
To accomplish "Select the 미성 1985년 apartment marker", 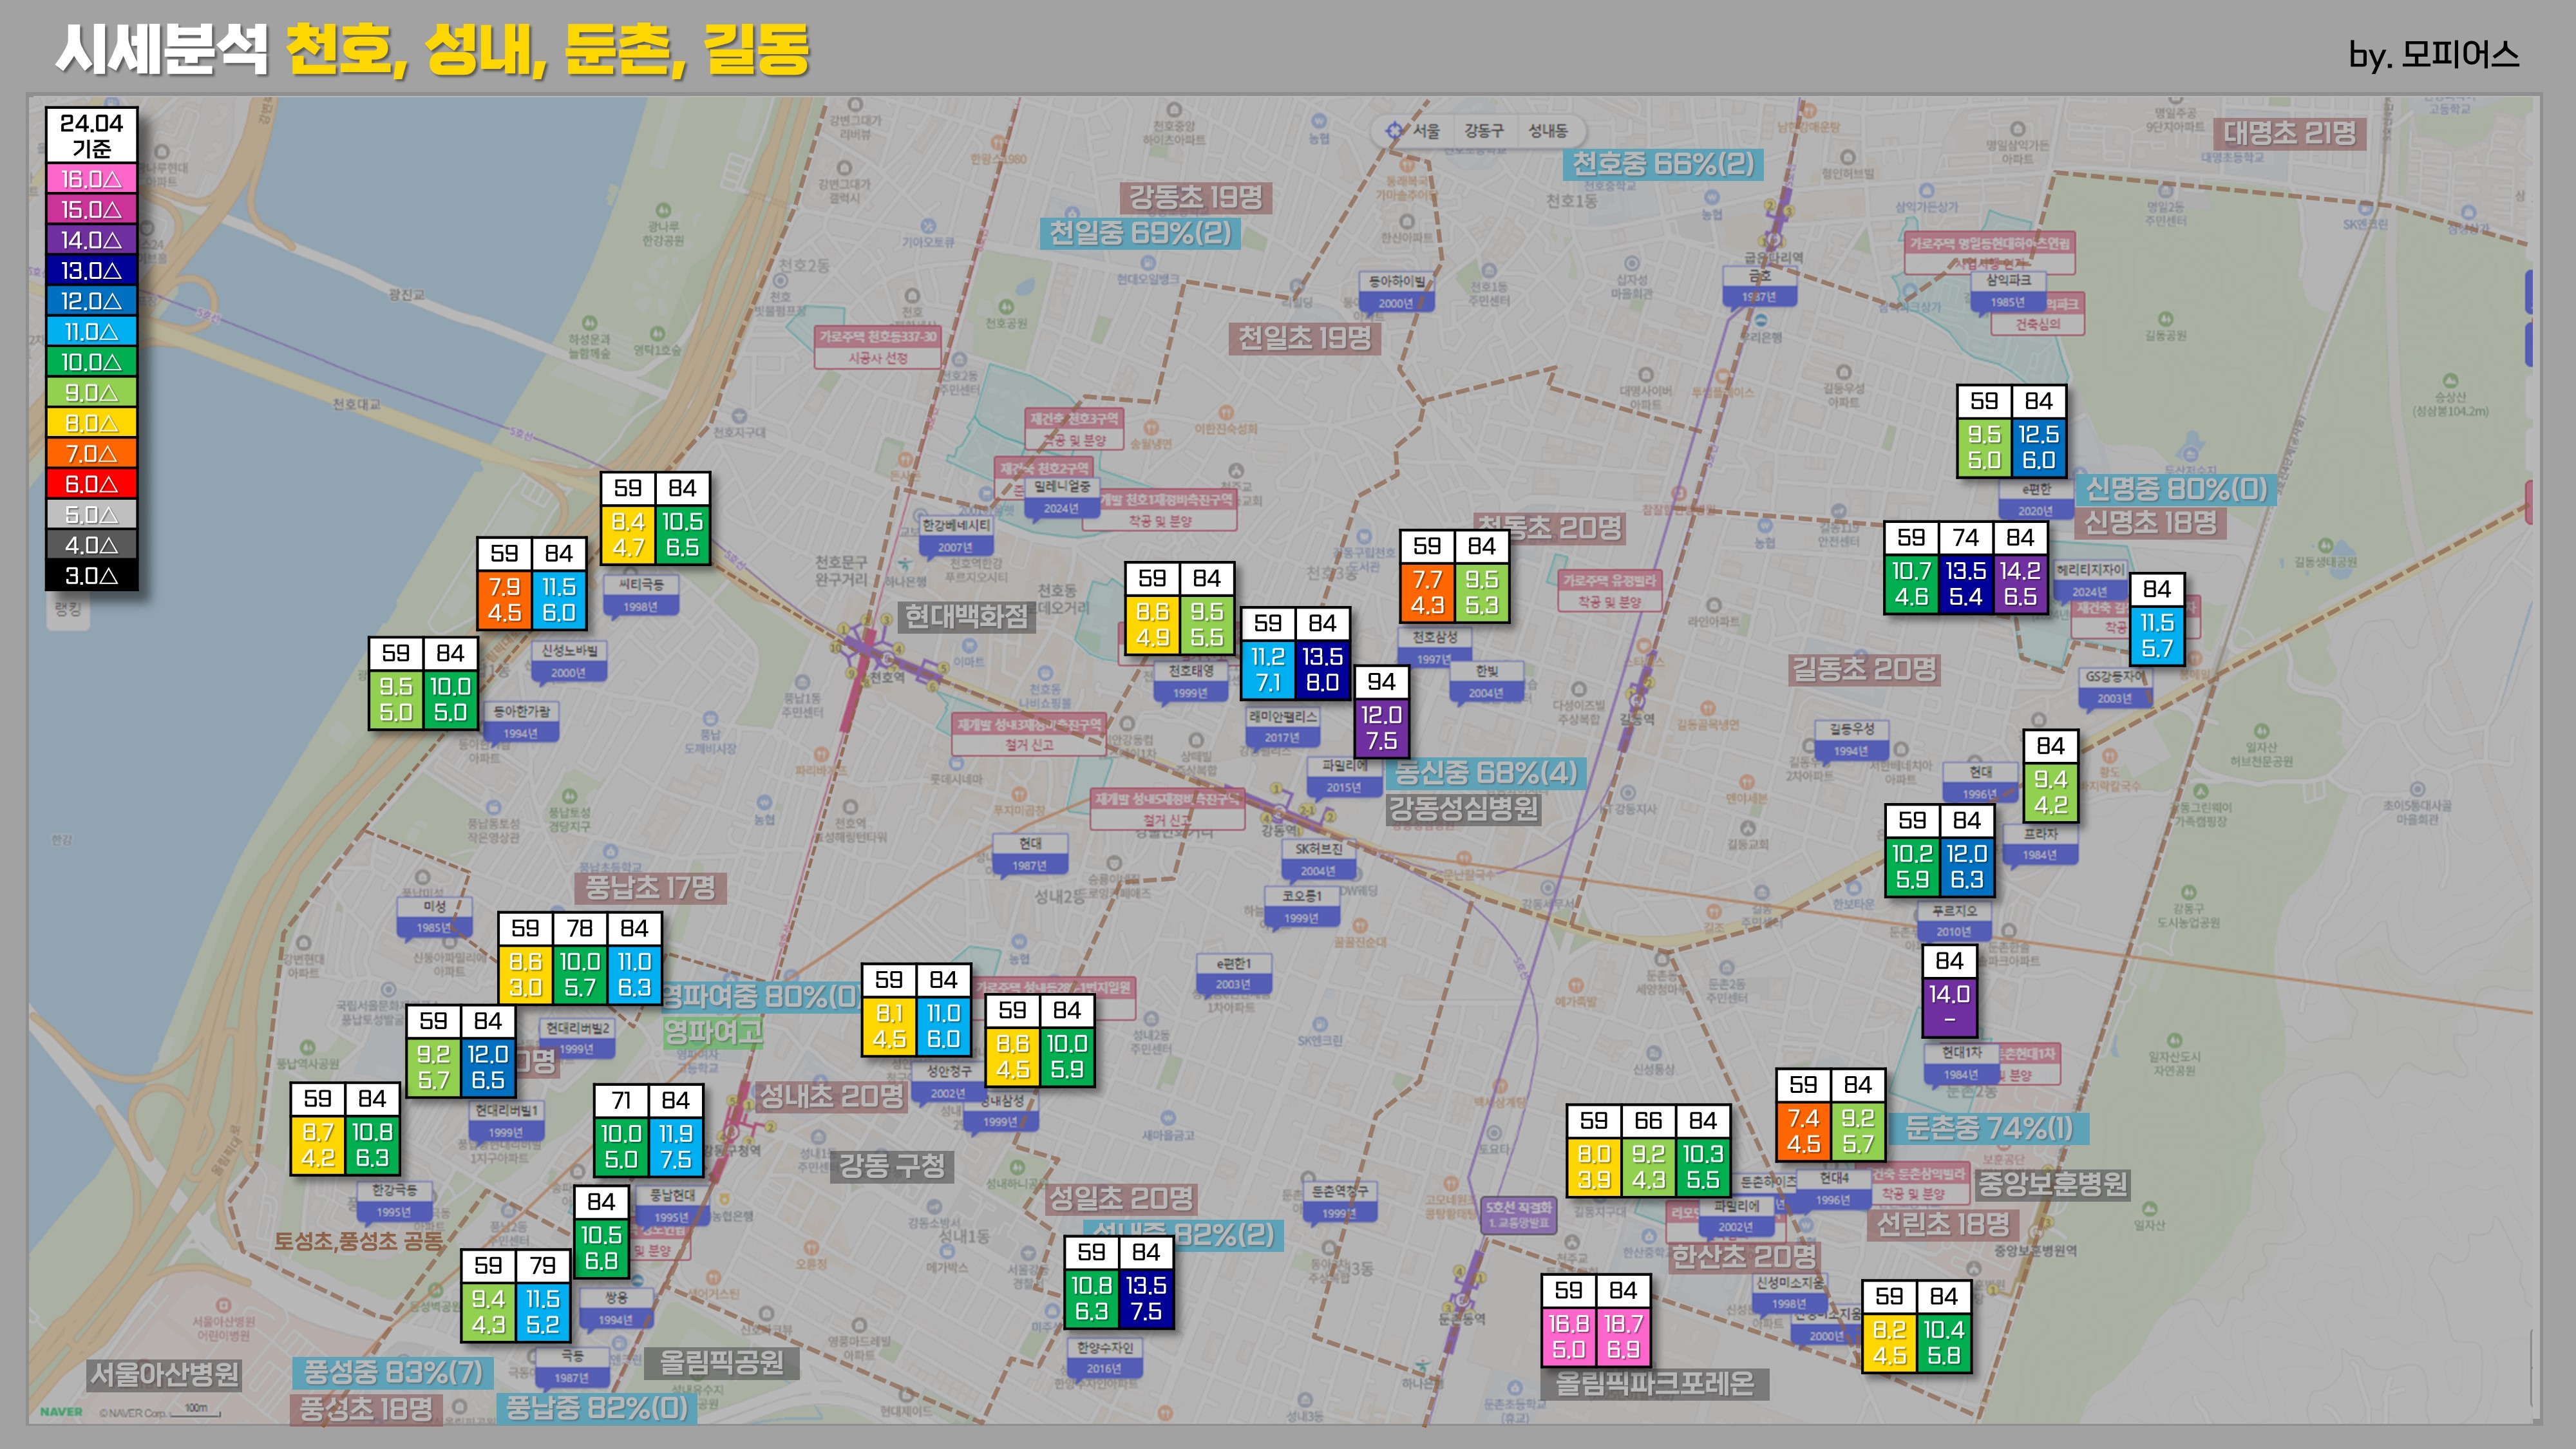I will point(434,916).
